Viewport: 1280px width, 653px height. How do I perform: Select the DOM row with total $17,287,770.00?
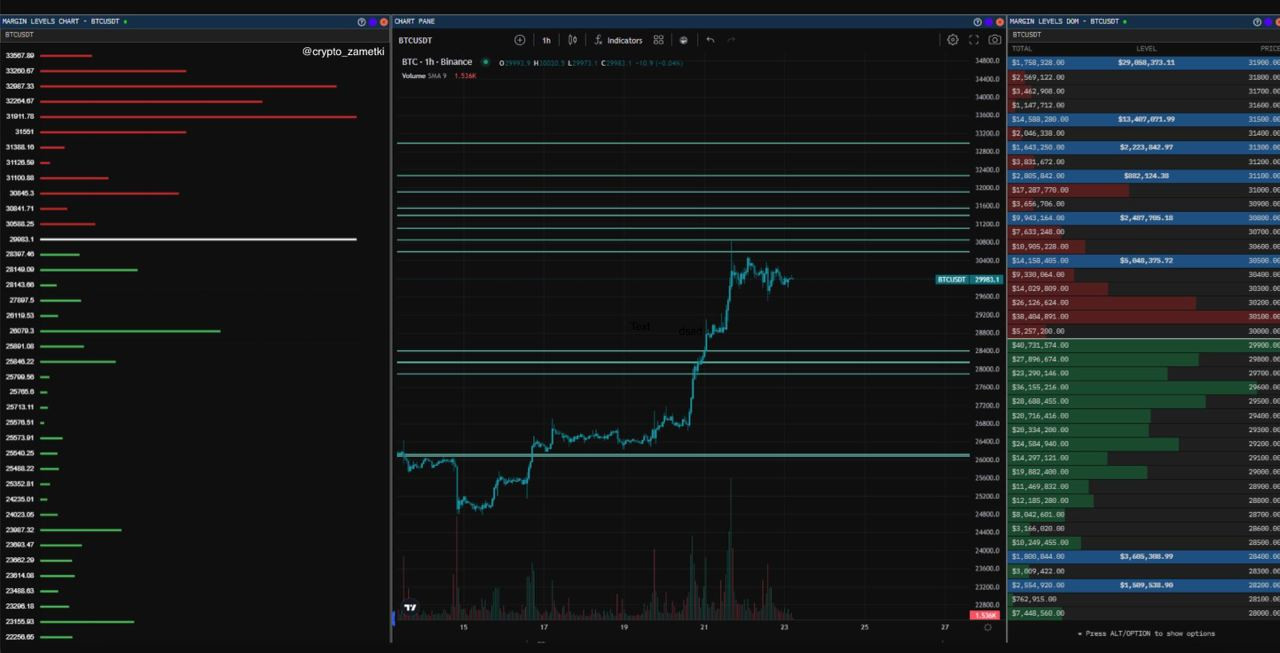pyautogui.click(x=1144, y=190)
